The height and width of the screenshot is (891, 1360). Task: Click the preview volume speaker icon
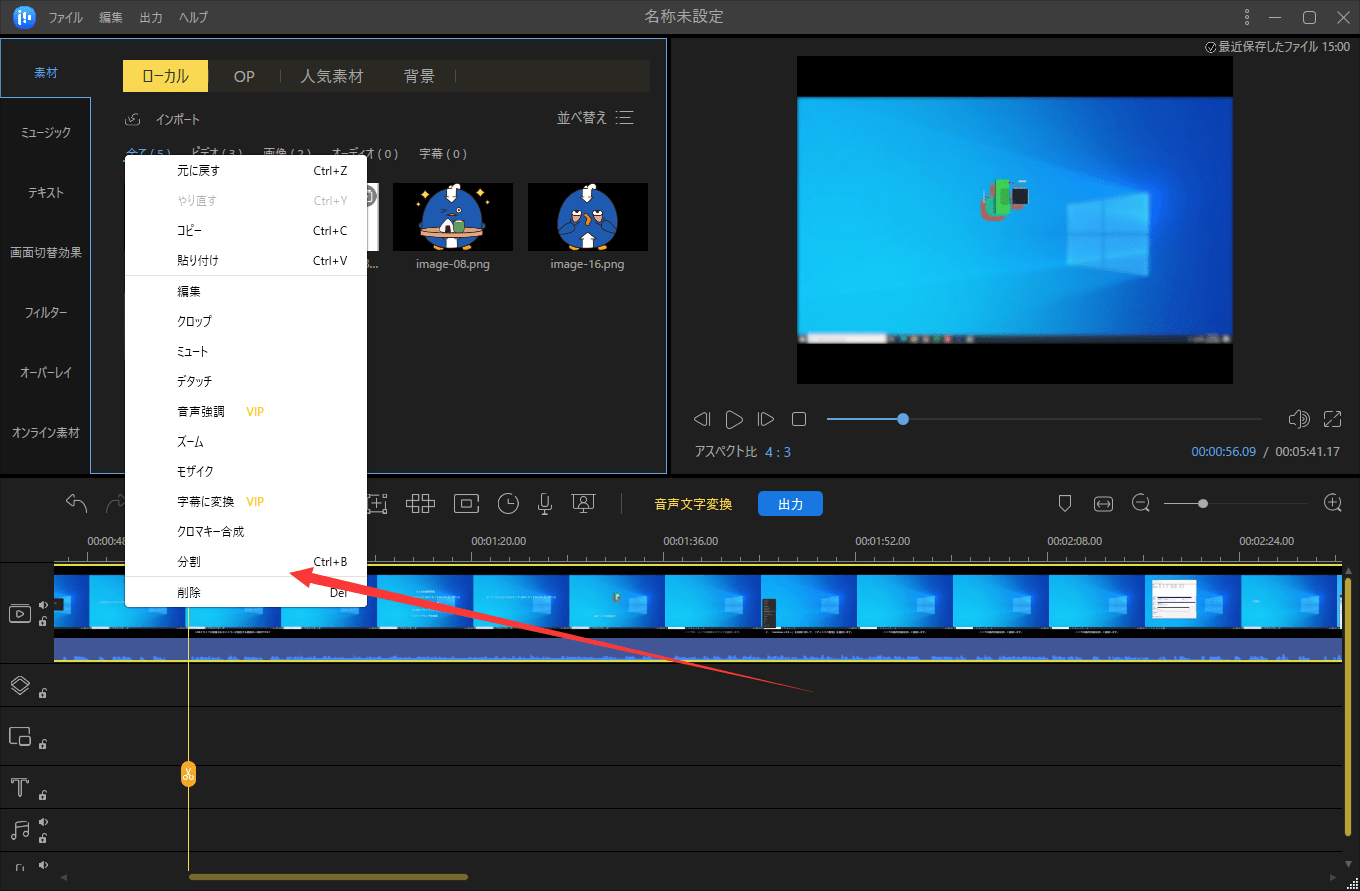1299,419
